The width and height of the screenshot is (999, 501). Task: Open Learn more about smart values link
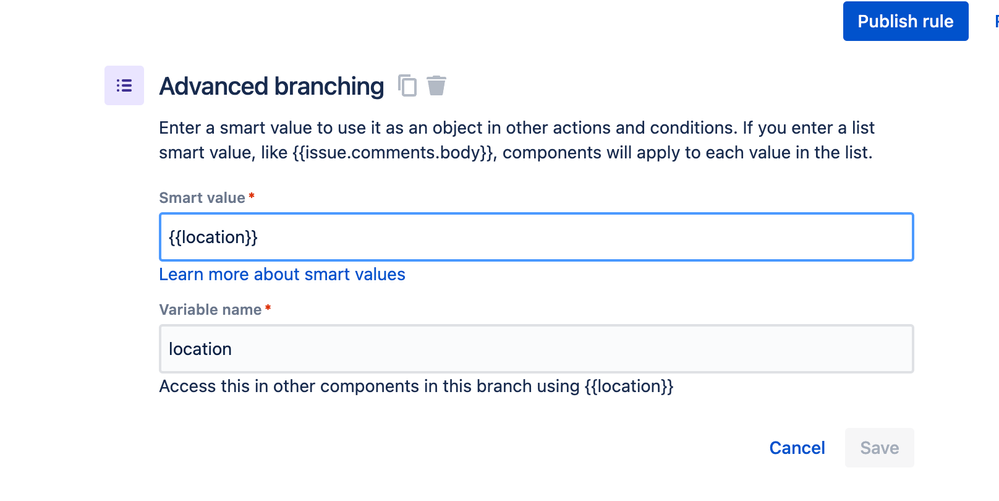(x=282, y=274)
